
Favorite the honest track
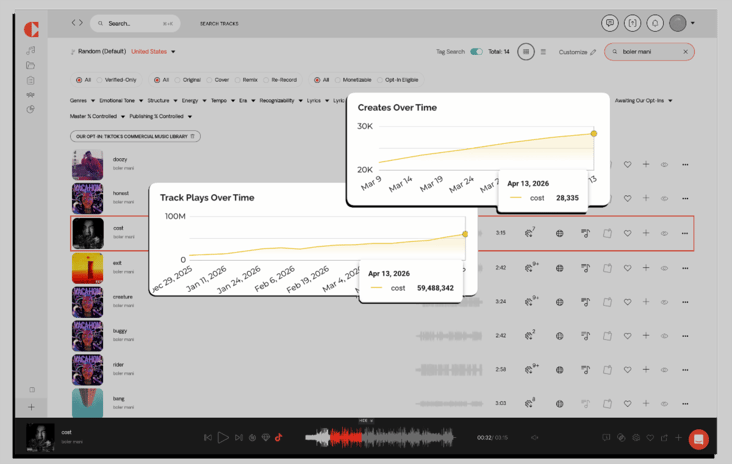click(627, 198)
